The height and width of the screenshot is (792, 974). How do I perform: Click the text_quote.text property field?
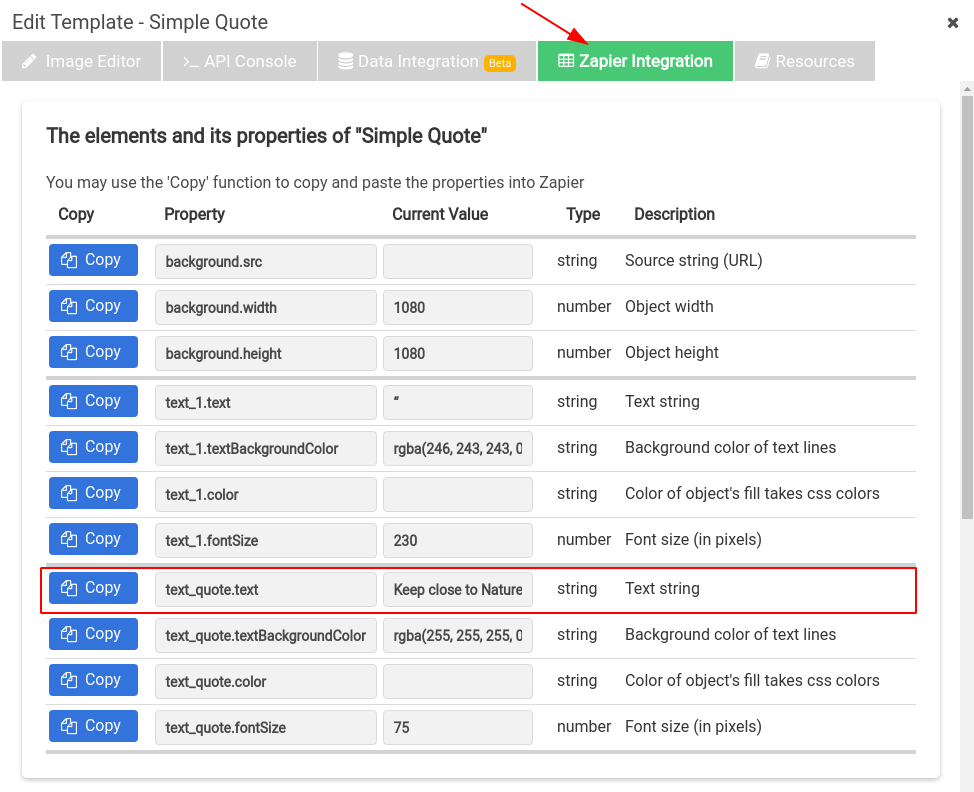(x=266, y=589)
